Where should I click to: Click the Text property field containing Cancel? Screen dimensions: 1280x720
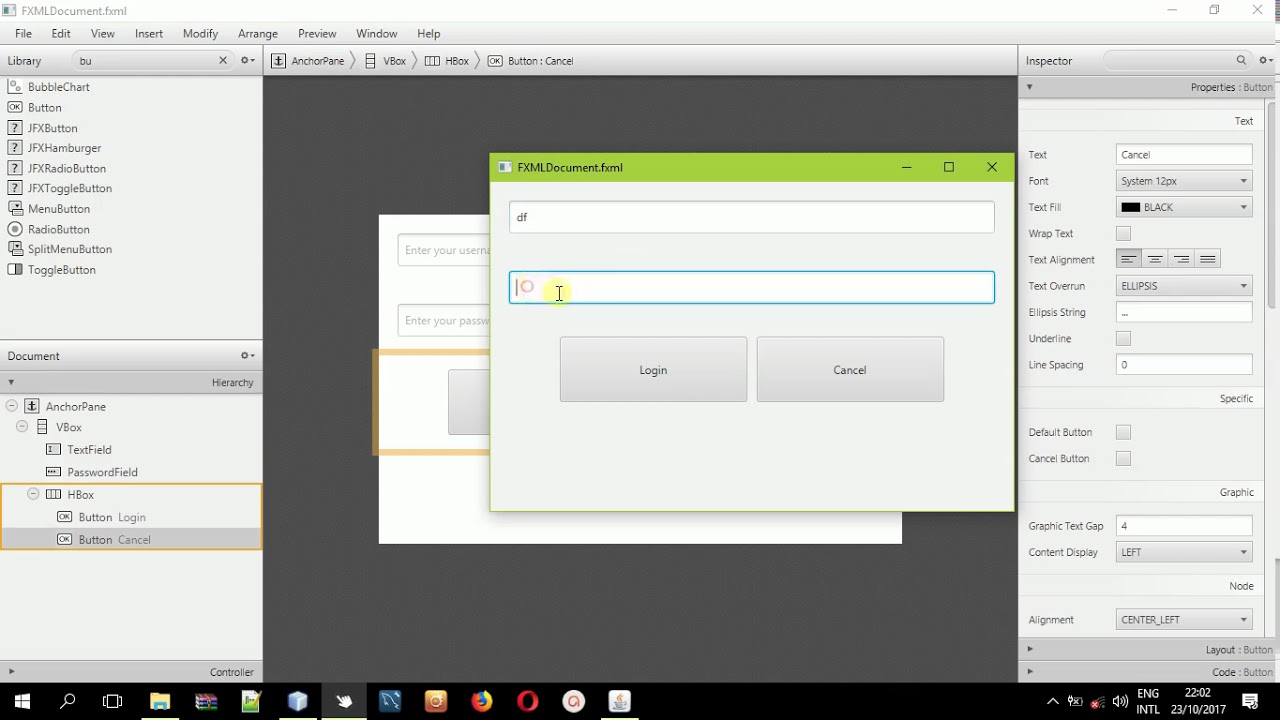[1184, 155]
